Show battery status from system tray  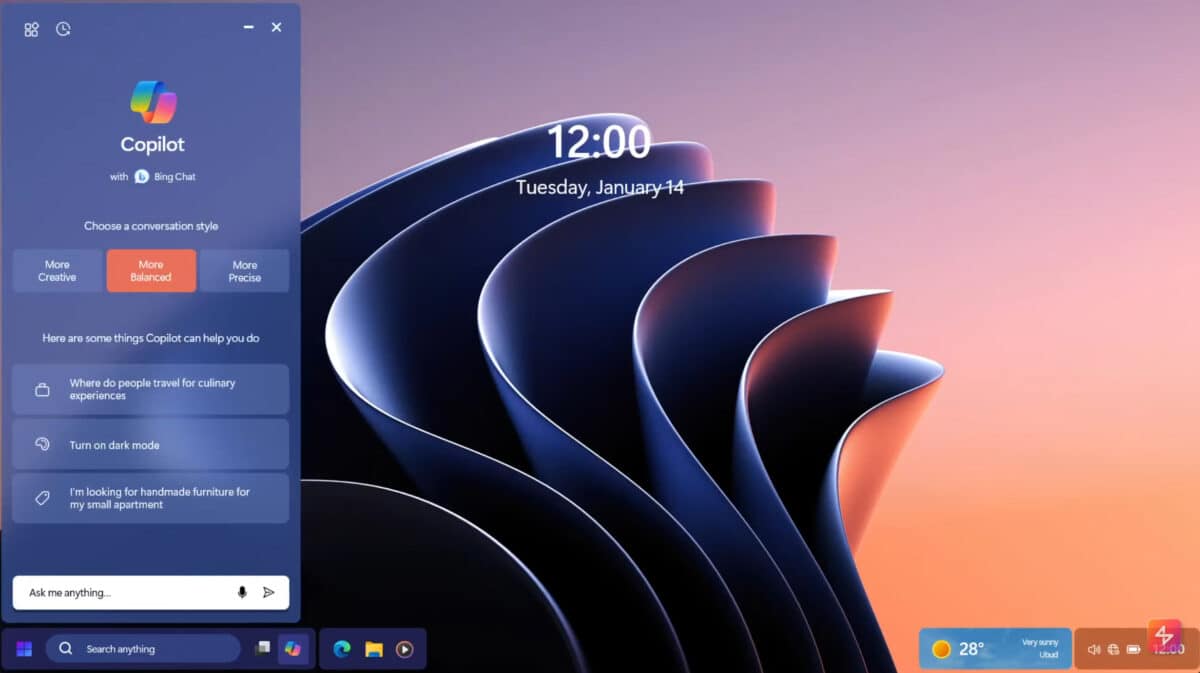[x=1135, y=648]
